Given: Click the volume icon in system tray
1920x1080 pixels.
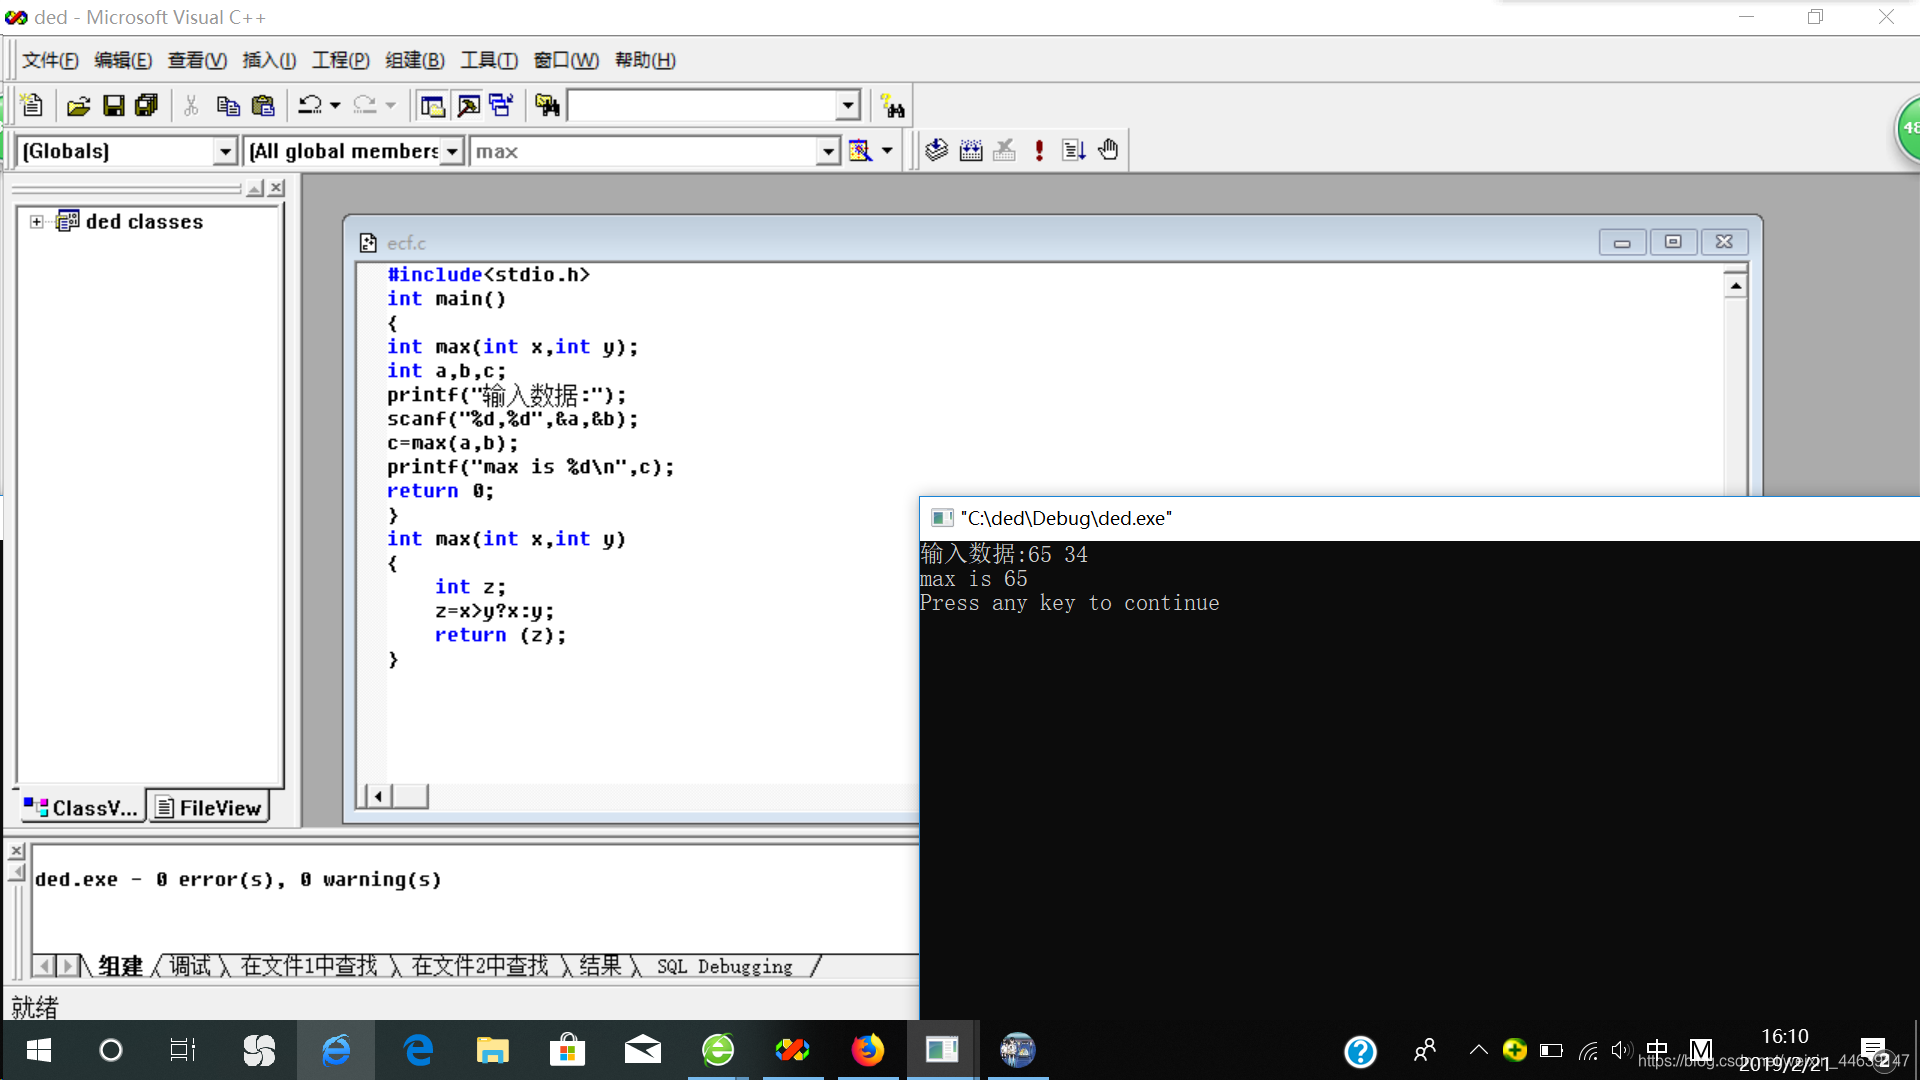Looking at the screenshot, I should (1621, 1050).
